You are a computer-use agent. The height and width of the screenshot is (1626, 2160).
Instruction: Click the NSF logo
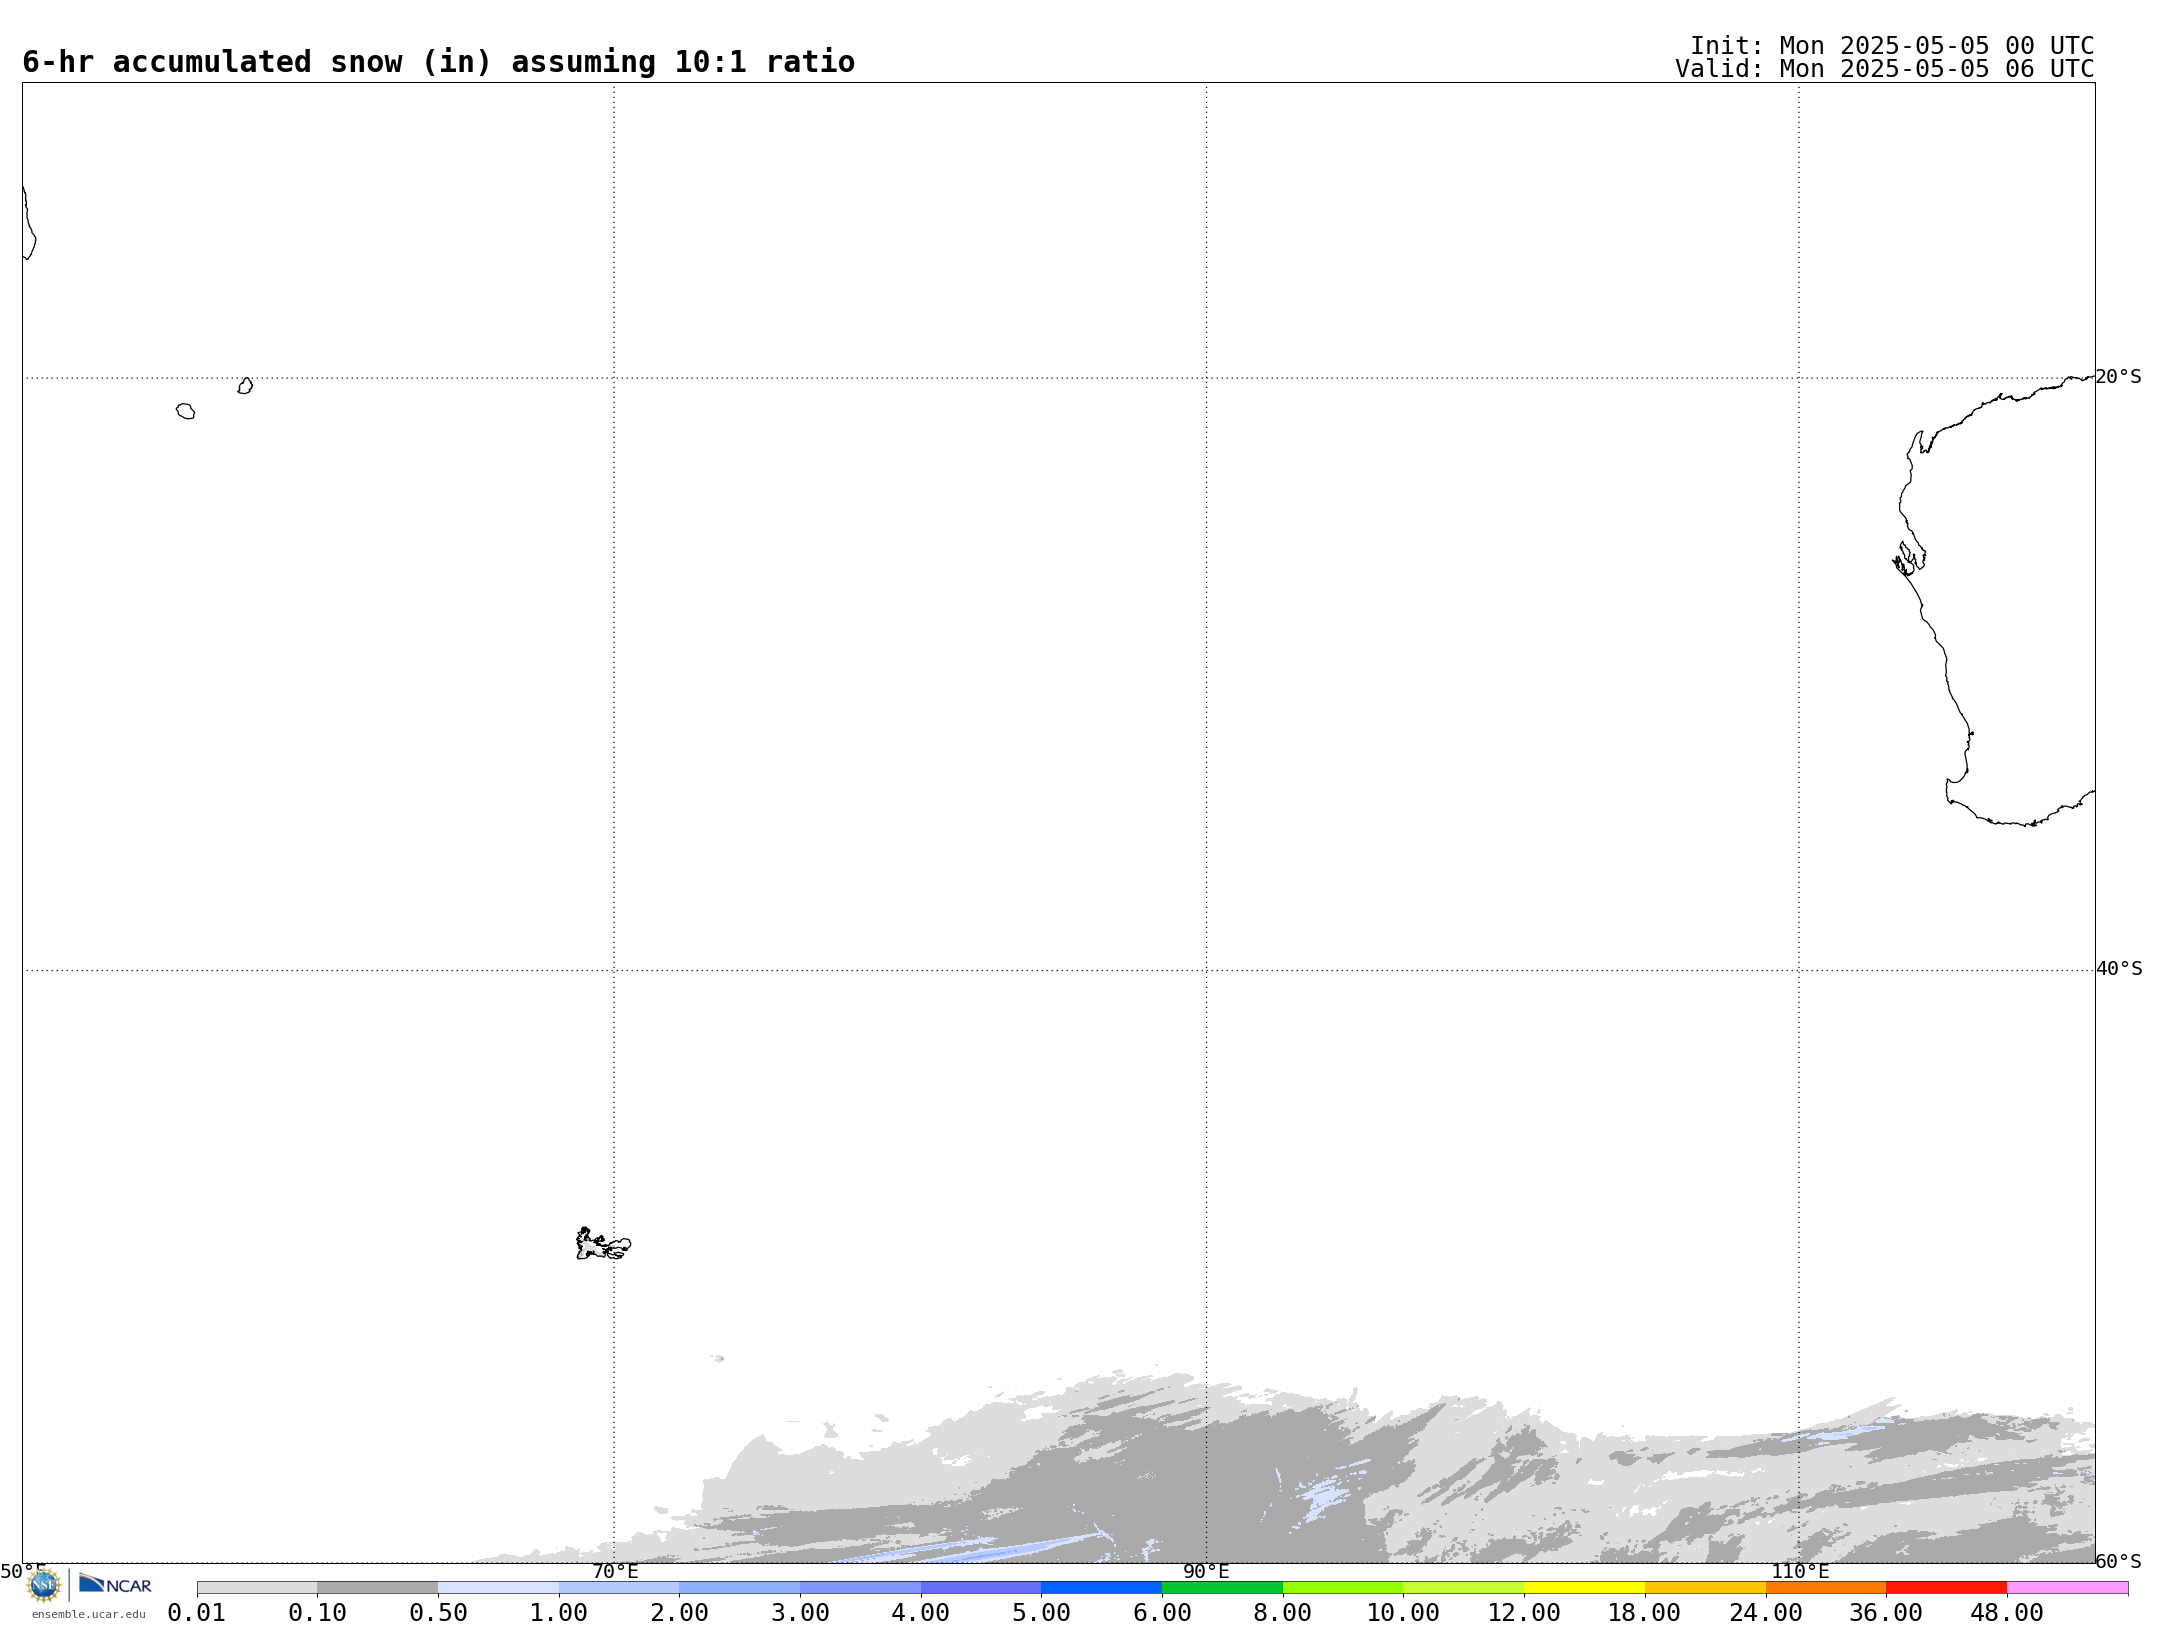[44, 1585]
